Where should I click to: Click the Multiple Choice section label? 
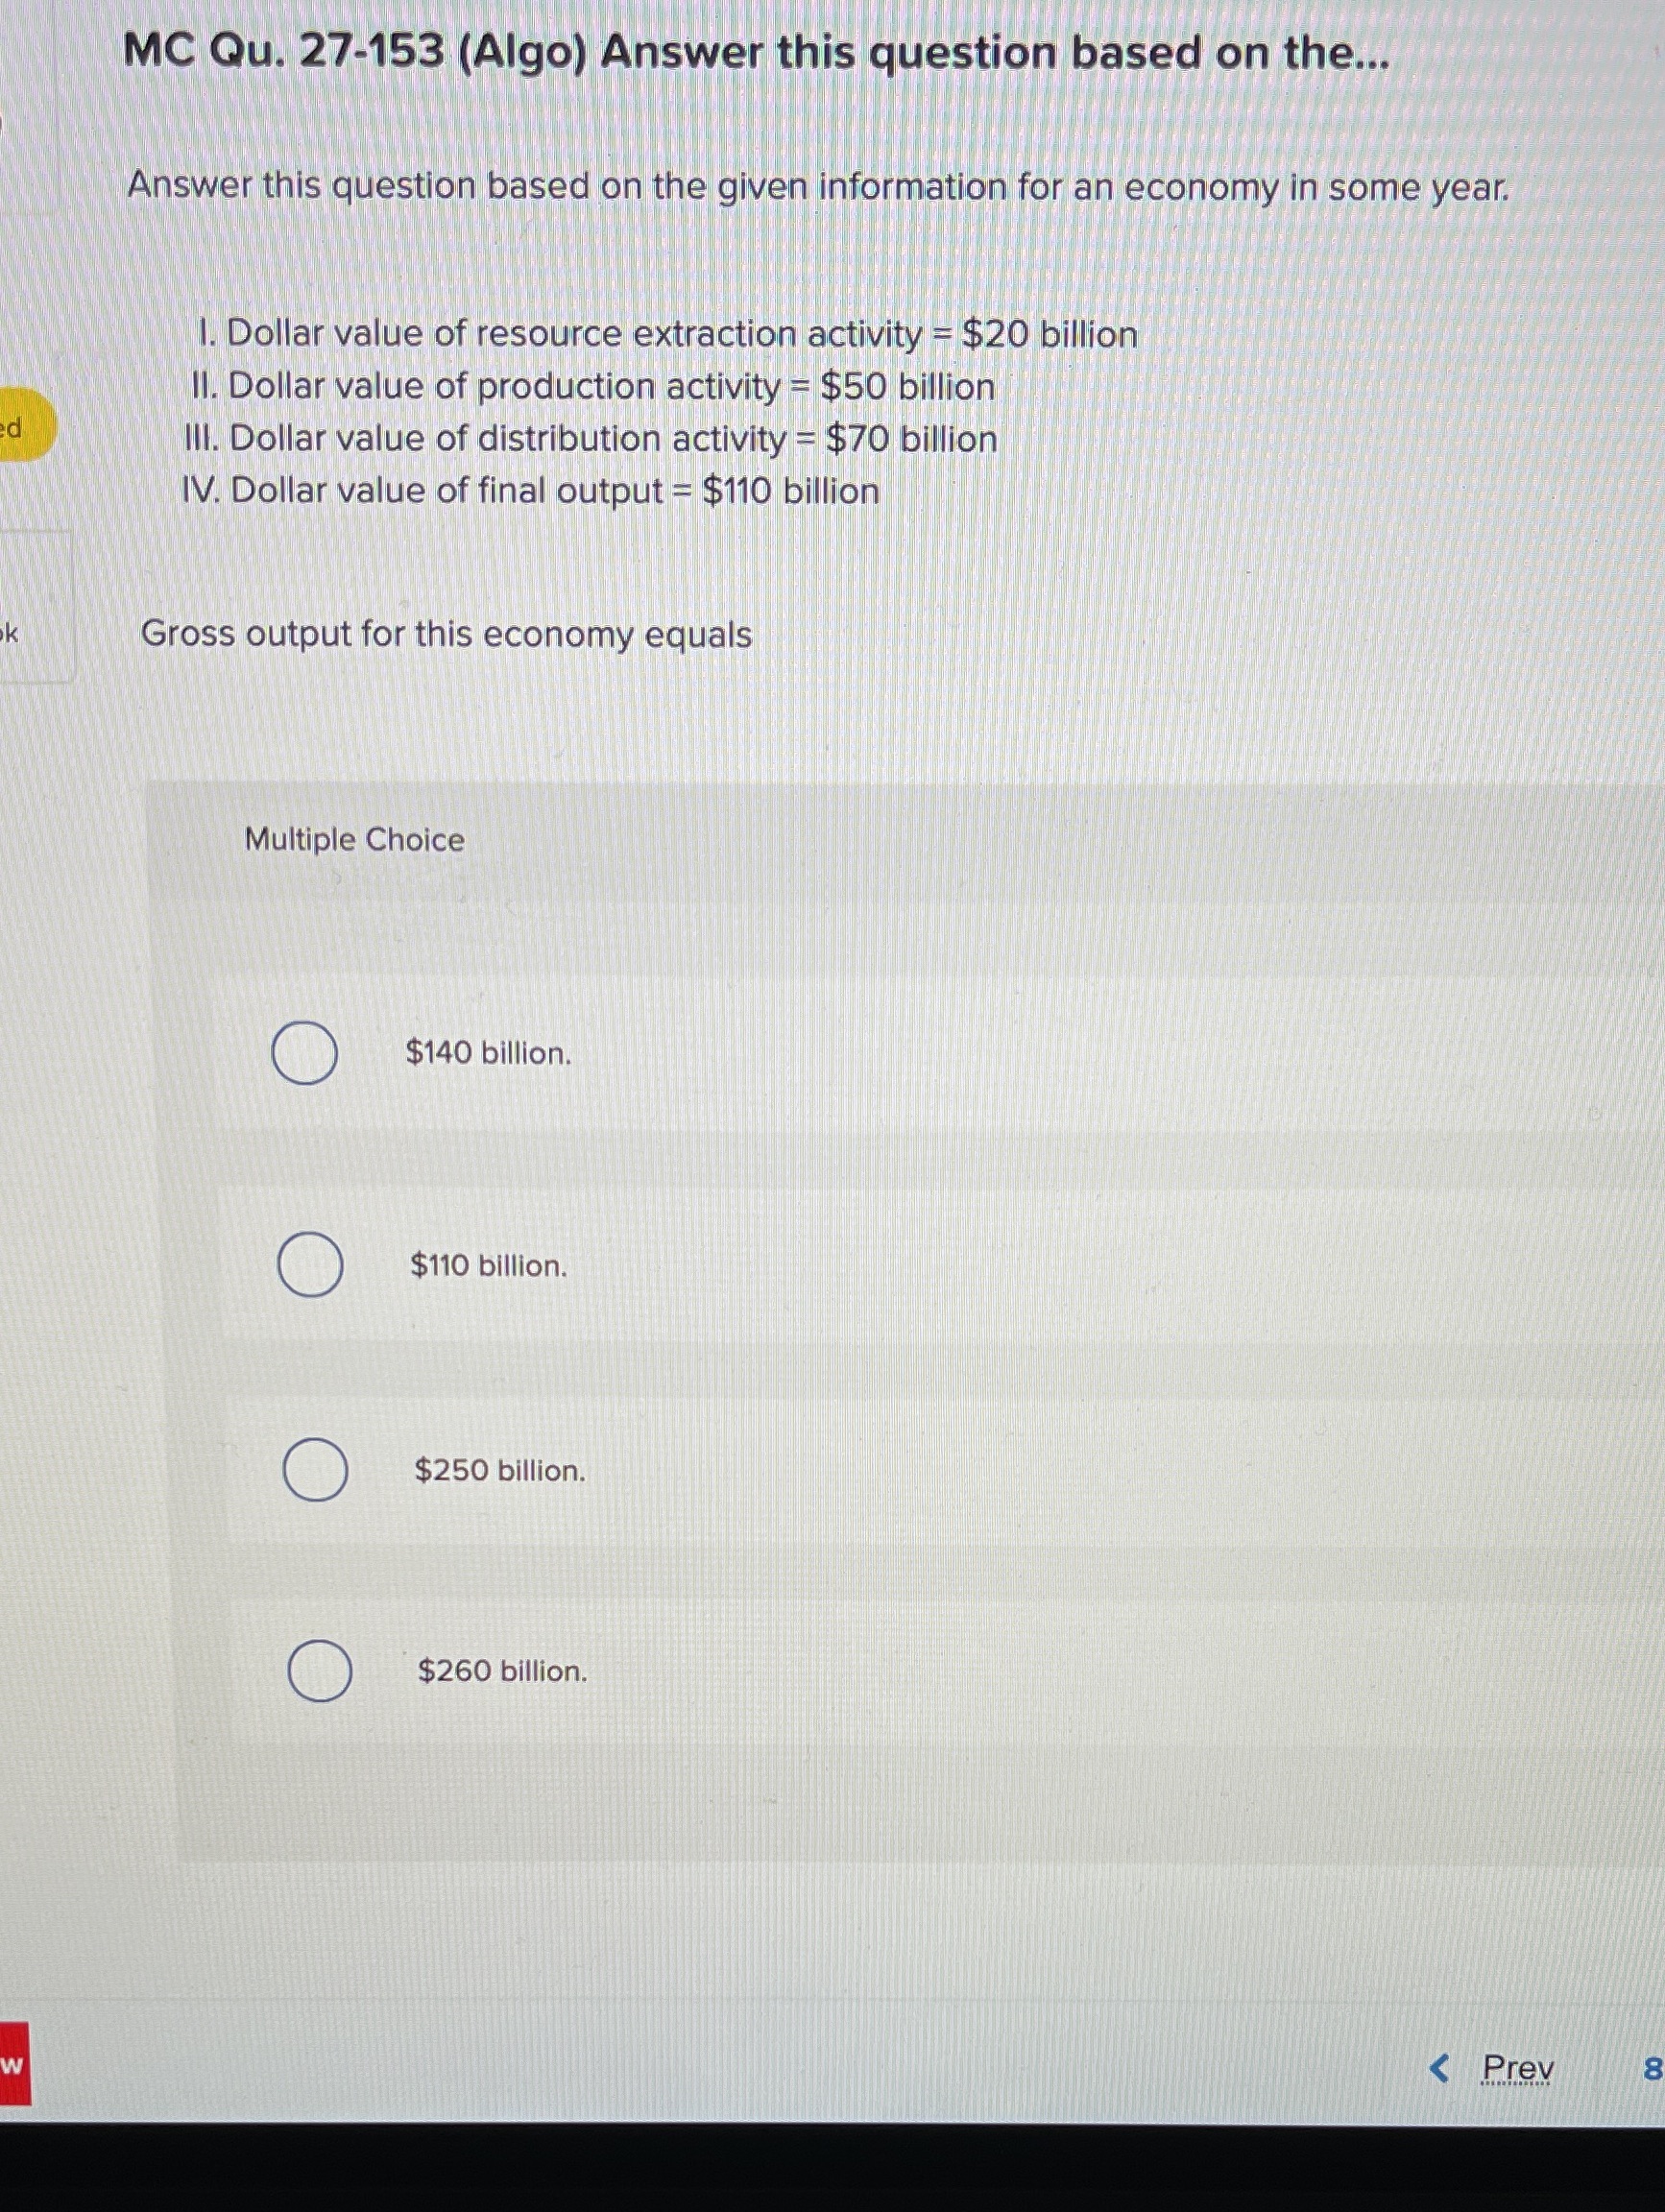coord(356,840)
